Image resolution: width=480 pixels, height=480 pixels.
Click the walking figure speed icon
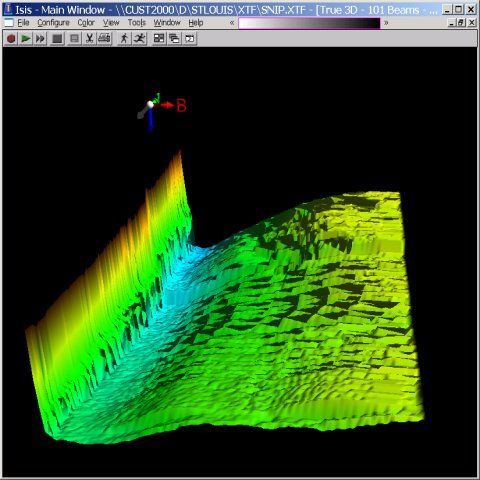(x=124, y=39)
